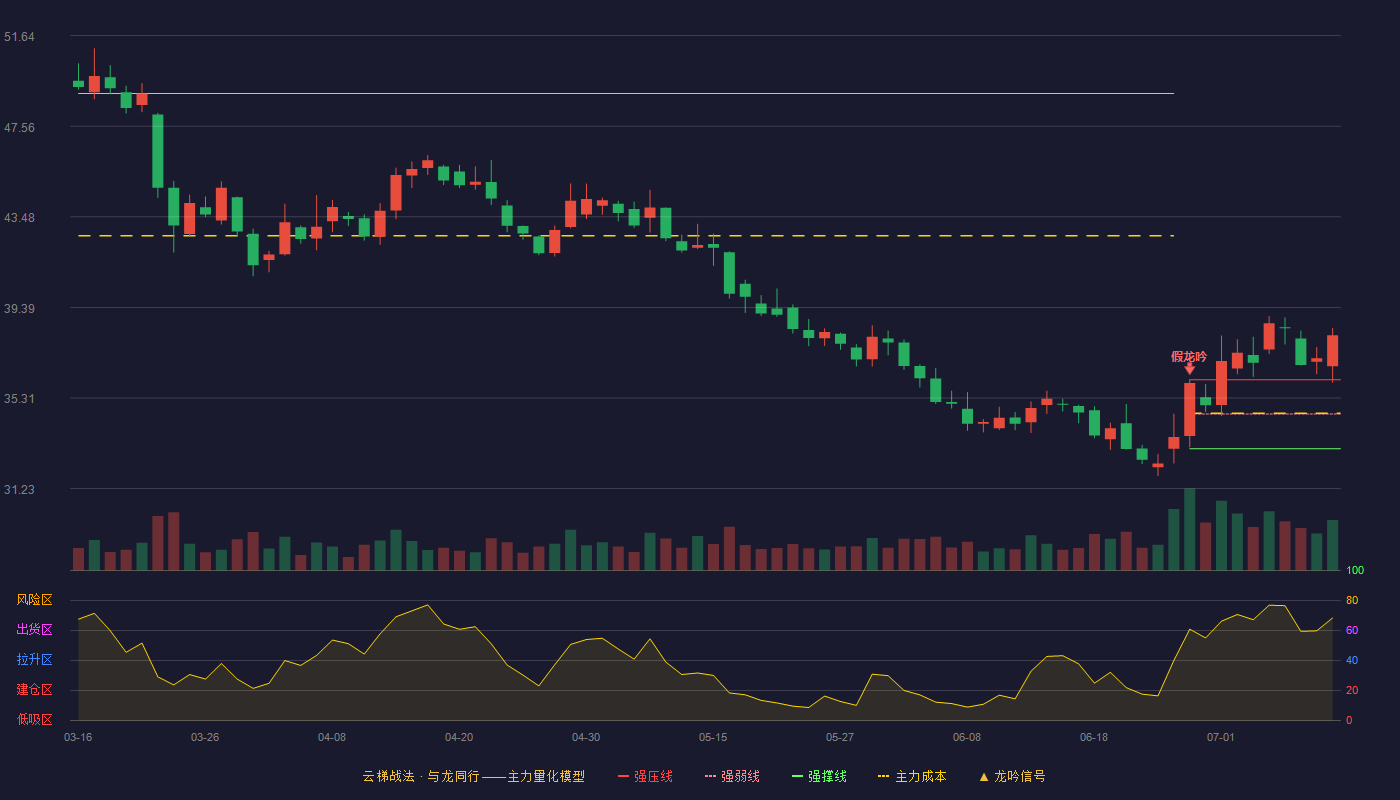Click the 假龙吟 arrow marker on chart
This screenshot has width=1400, height=800.
[1189, 370]
